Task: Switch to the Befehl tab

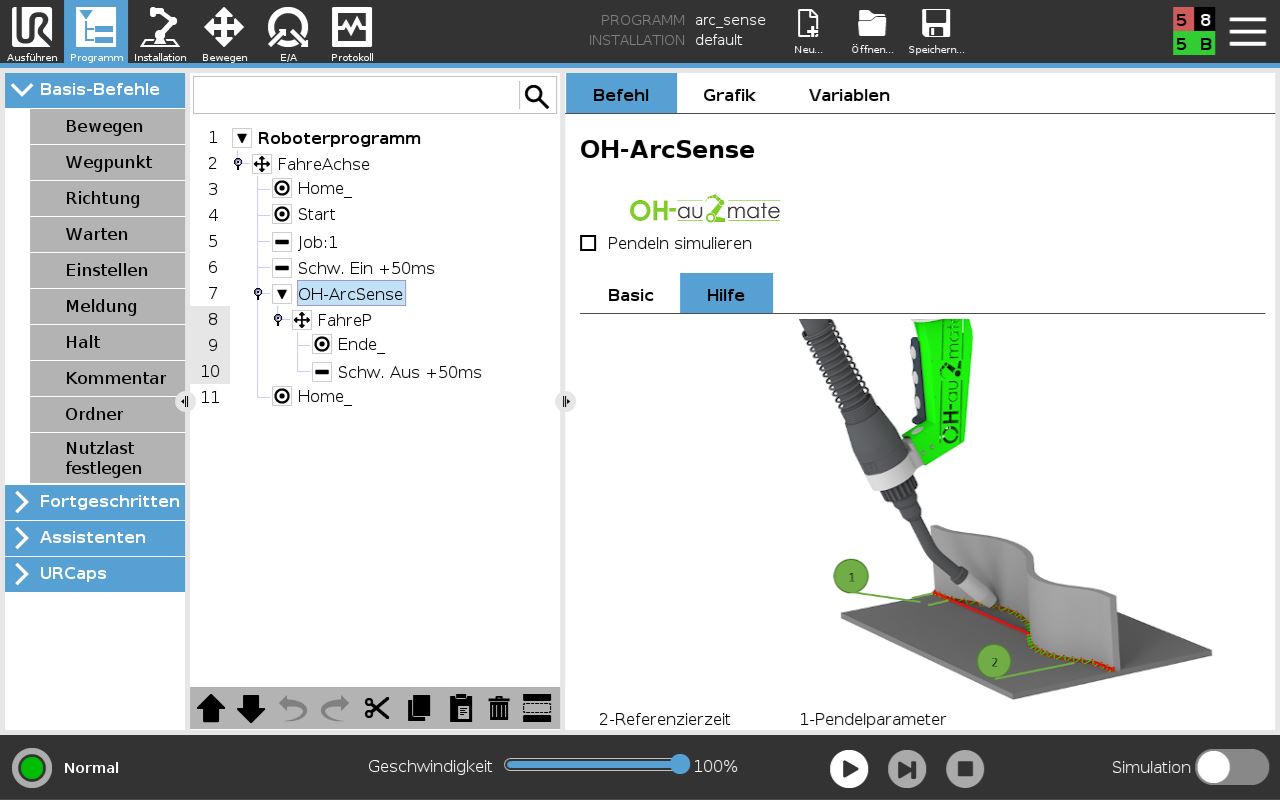Action: point(621,94)
